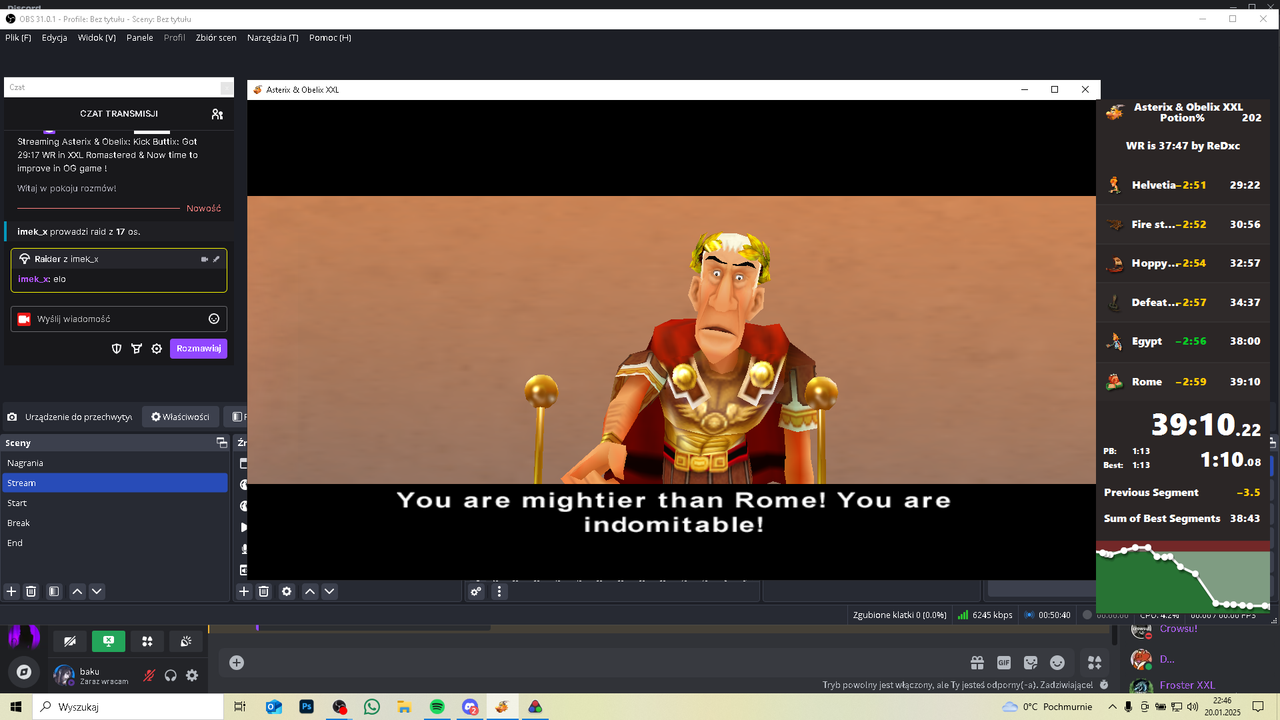Viewport: 1280px width, 720px height.
Task: Show hidden system tray icons chevron
Action: click(1112, 707)
